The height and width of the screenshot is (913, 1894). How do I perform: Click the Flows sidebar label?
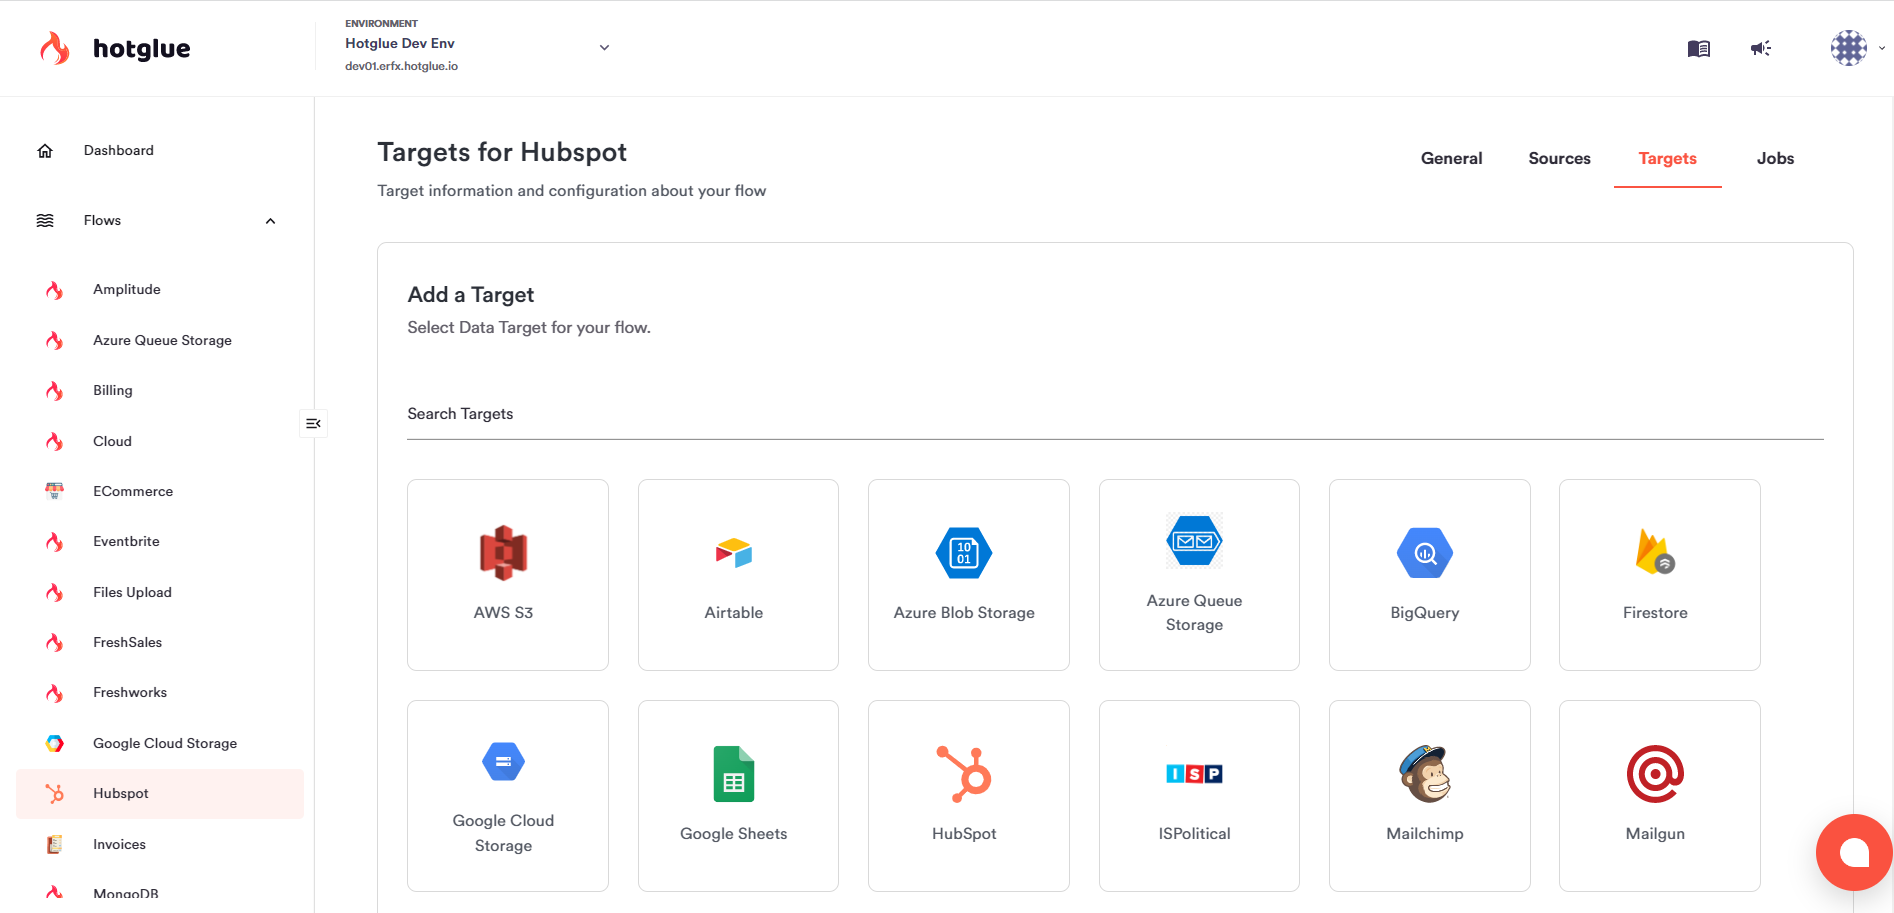[x=102, y=221]
